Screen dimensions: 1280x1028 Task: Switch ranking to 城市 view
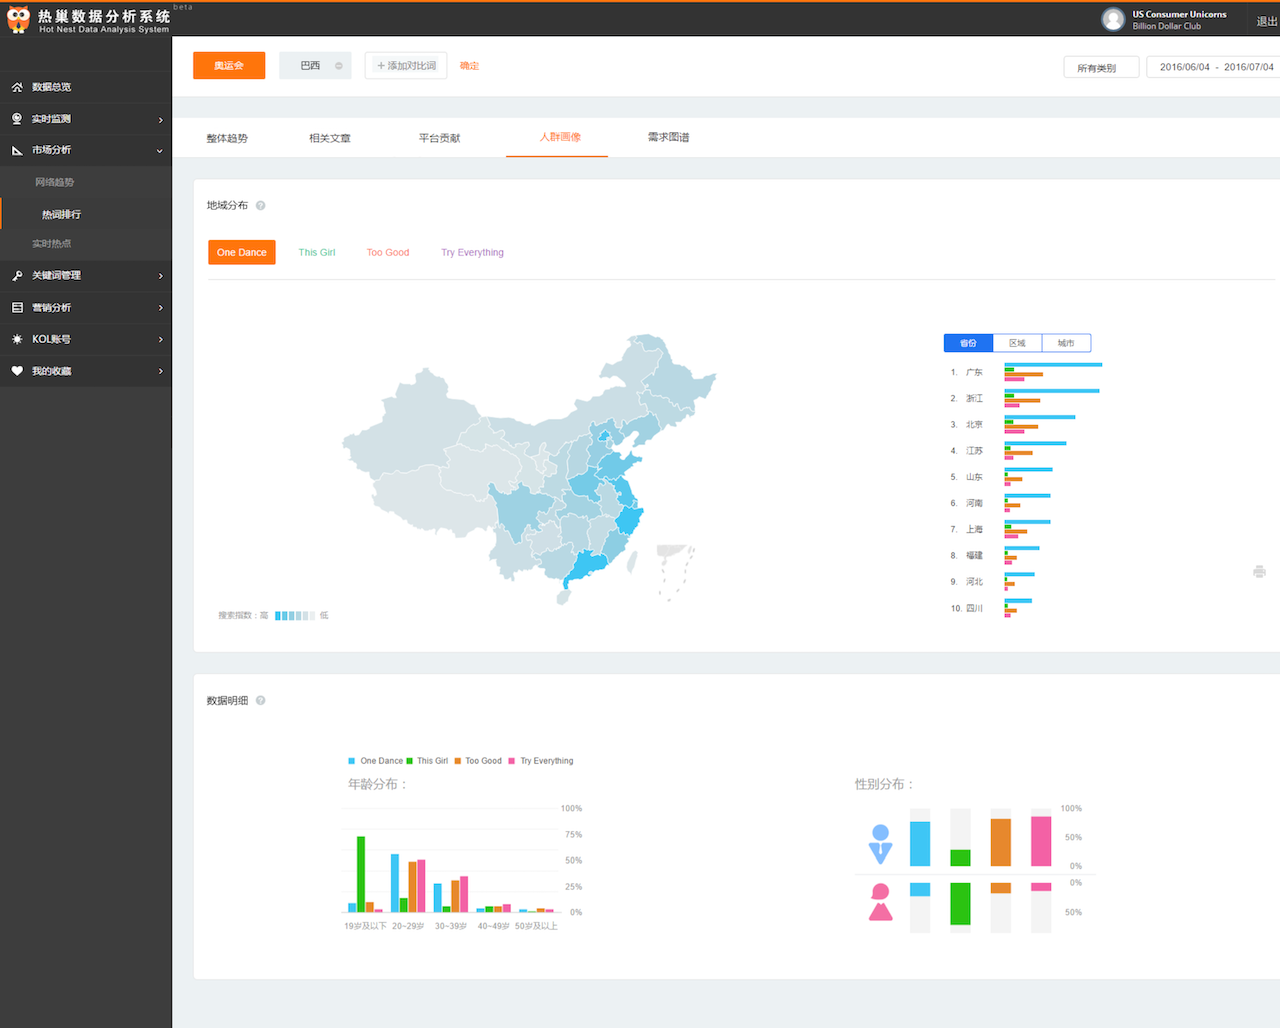pyautogui.click(x=1066, y=343)
